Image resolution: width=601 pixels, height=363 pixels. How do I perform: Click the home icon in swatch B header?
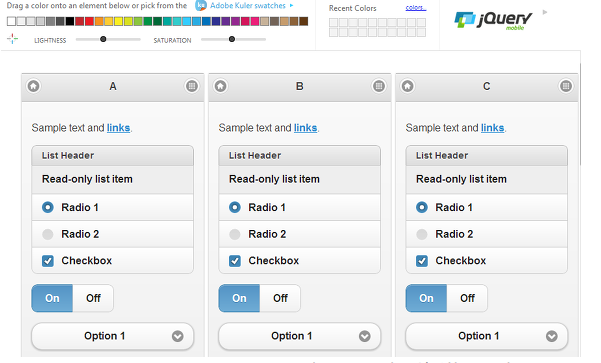[x=220, y=86]
